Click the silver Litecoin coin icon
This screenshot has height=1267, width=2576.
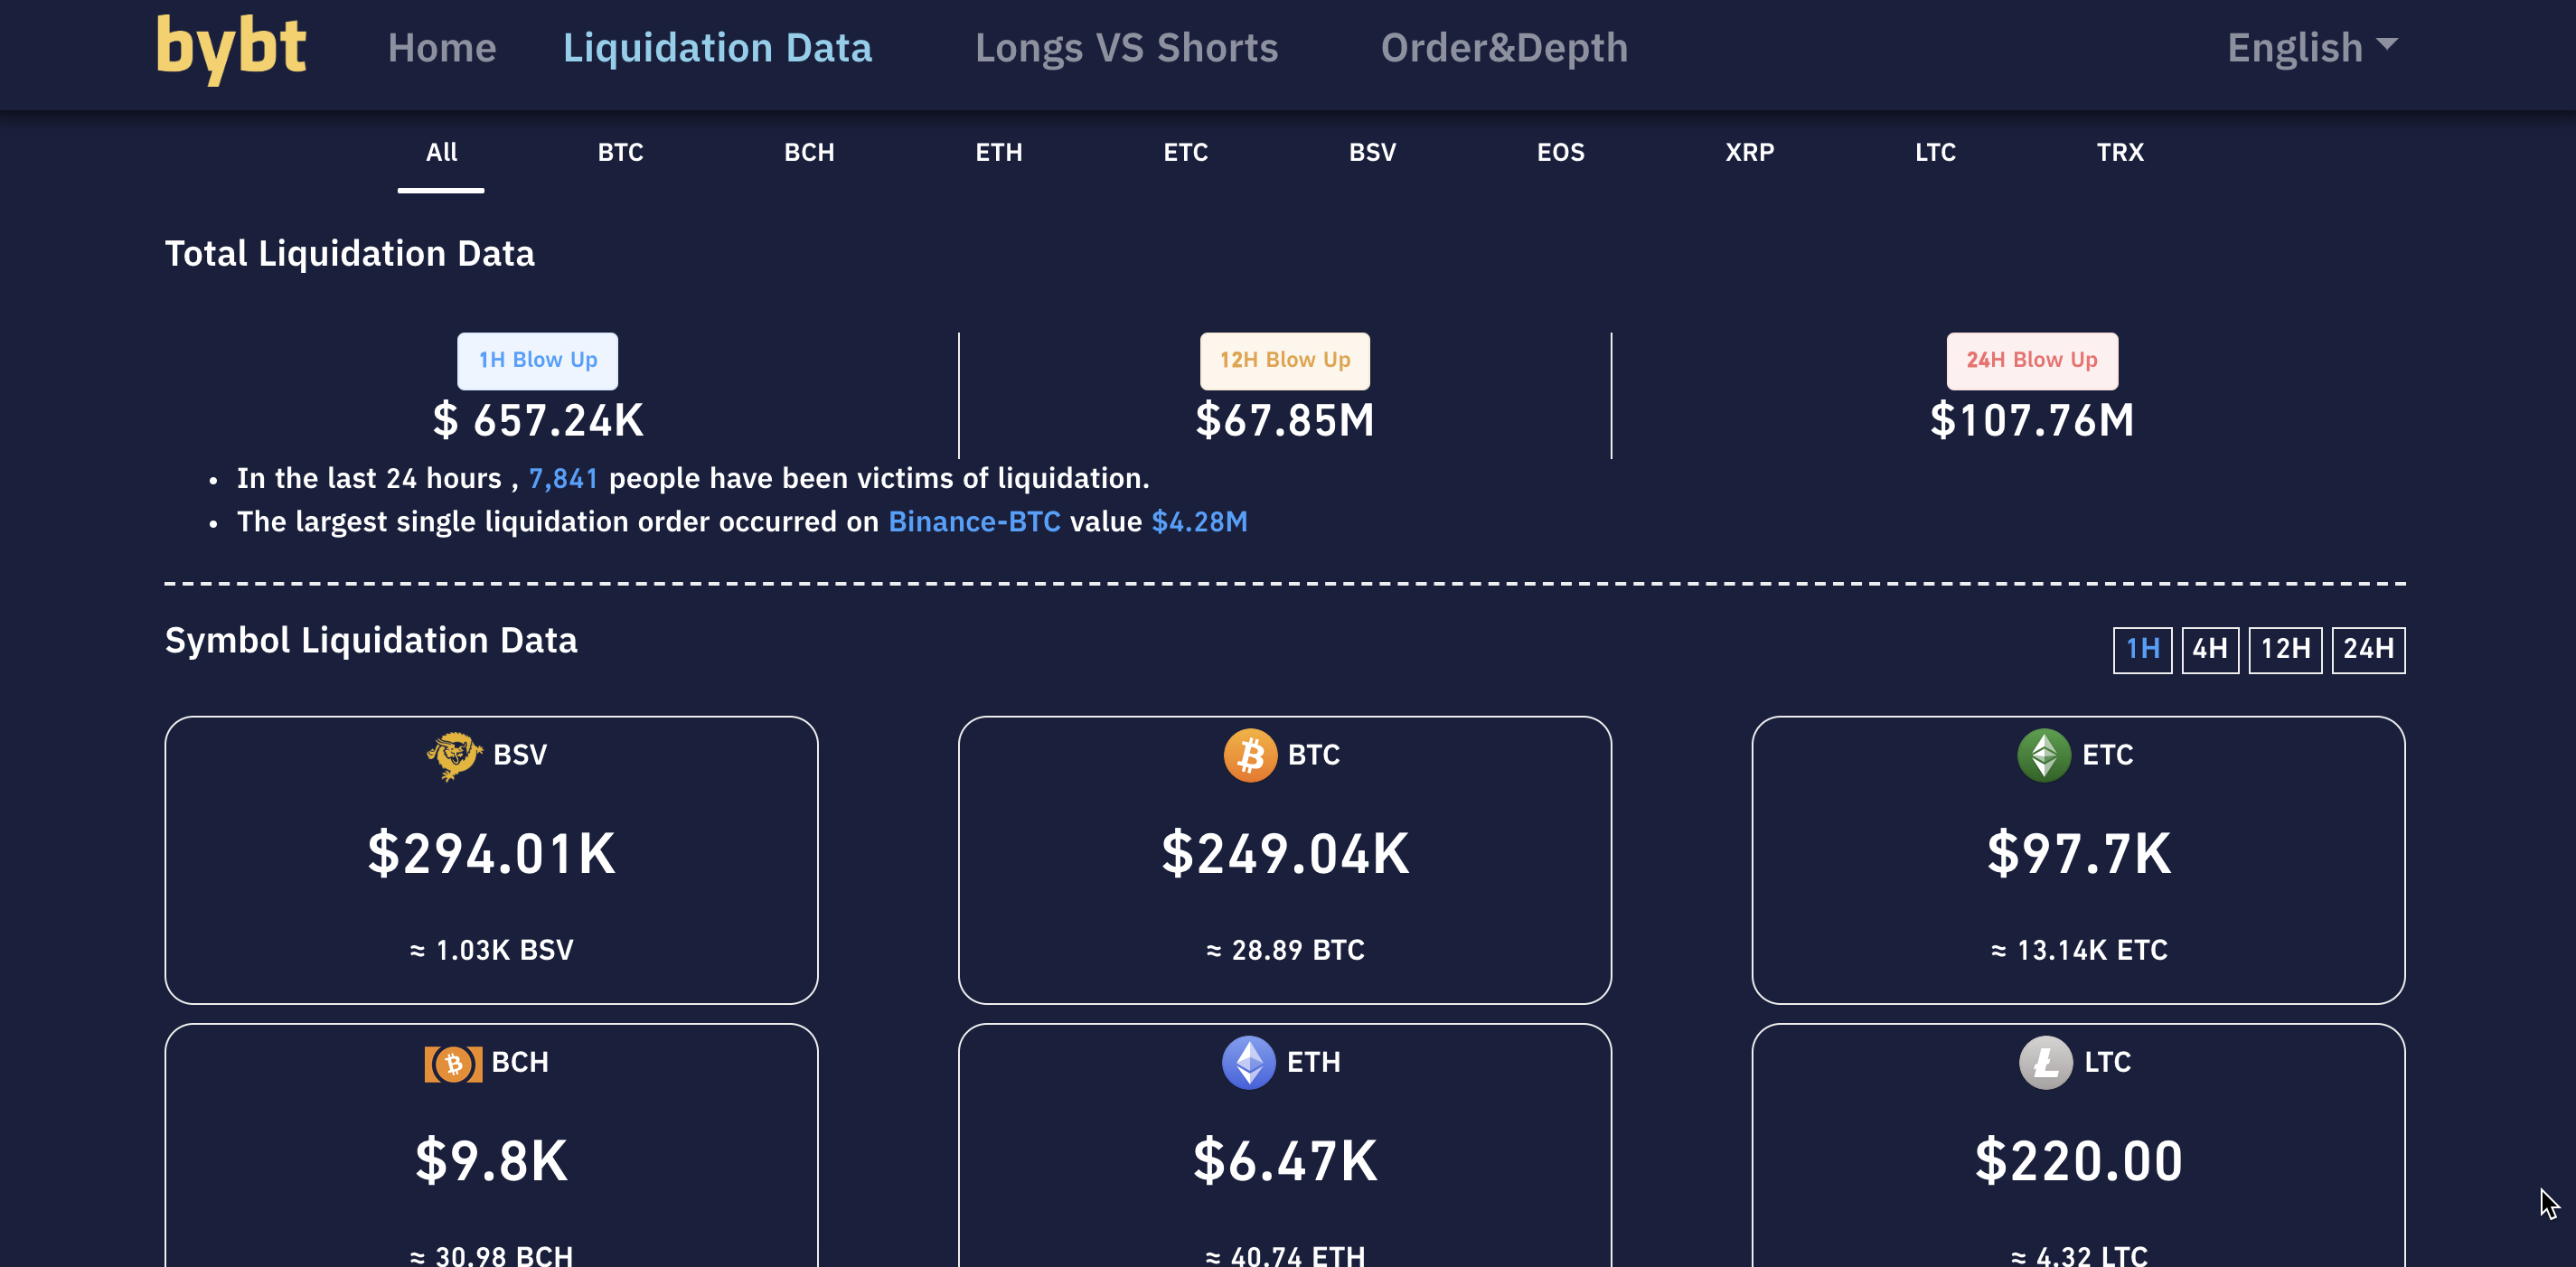[2045, 1062]
